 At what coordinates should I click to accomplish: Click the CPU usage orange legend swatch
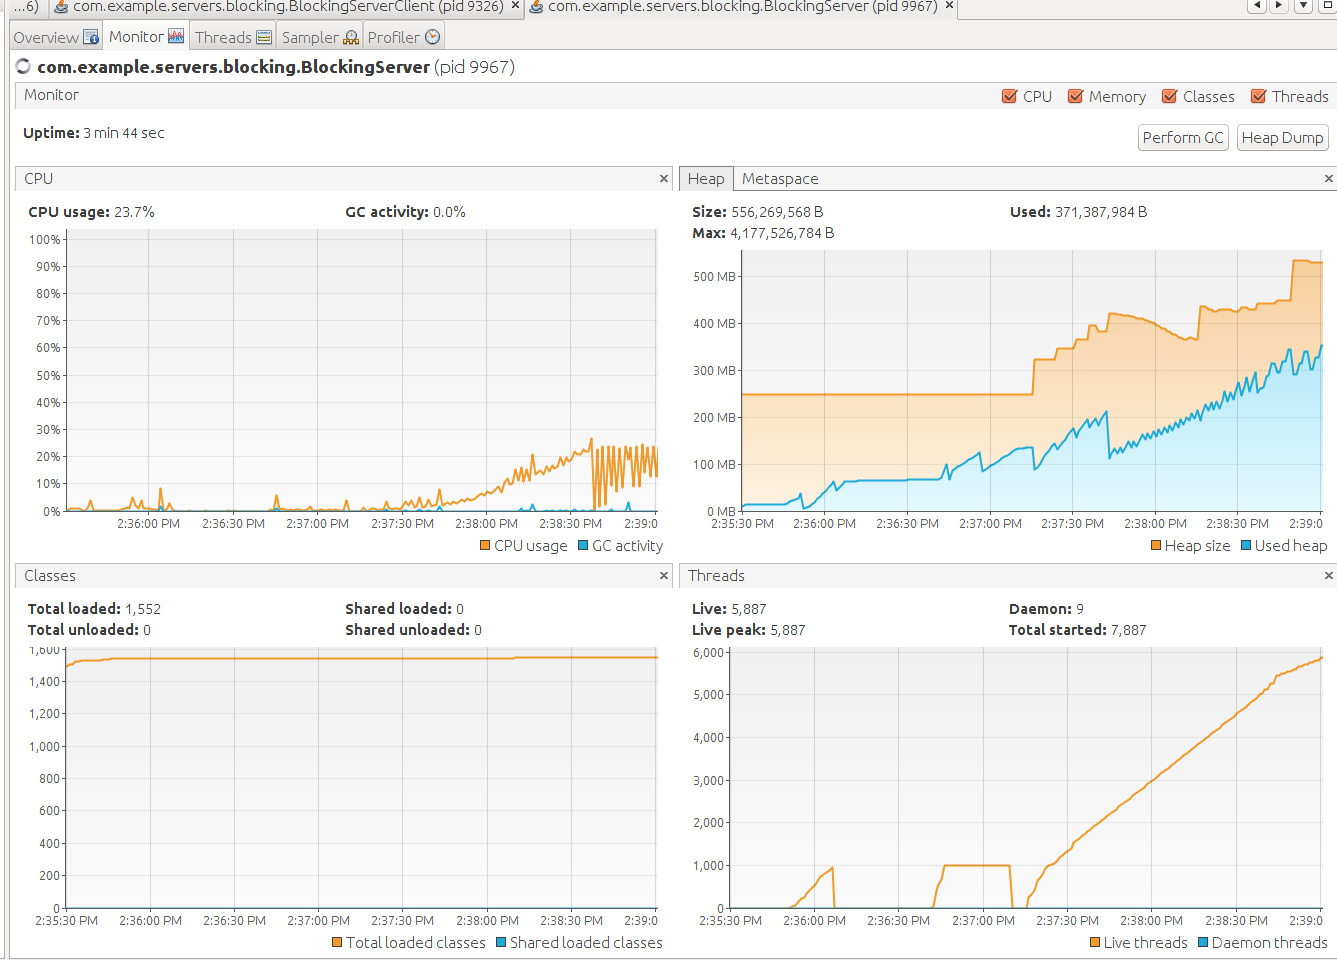point(485,546)
